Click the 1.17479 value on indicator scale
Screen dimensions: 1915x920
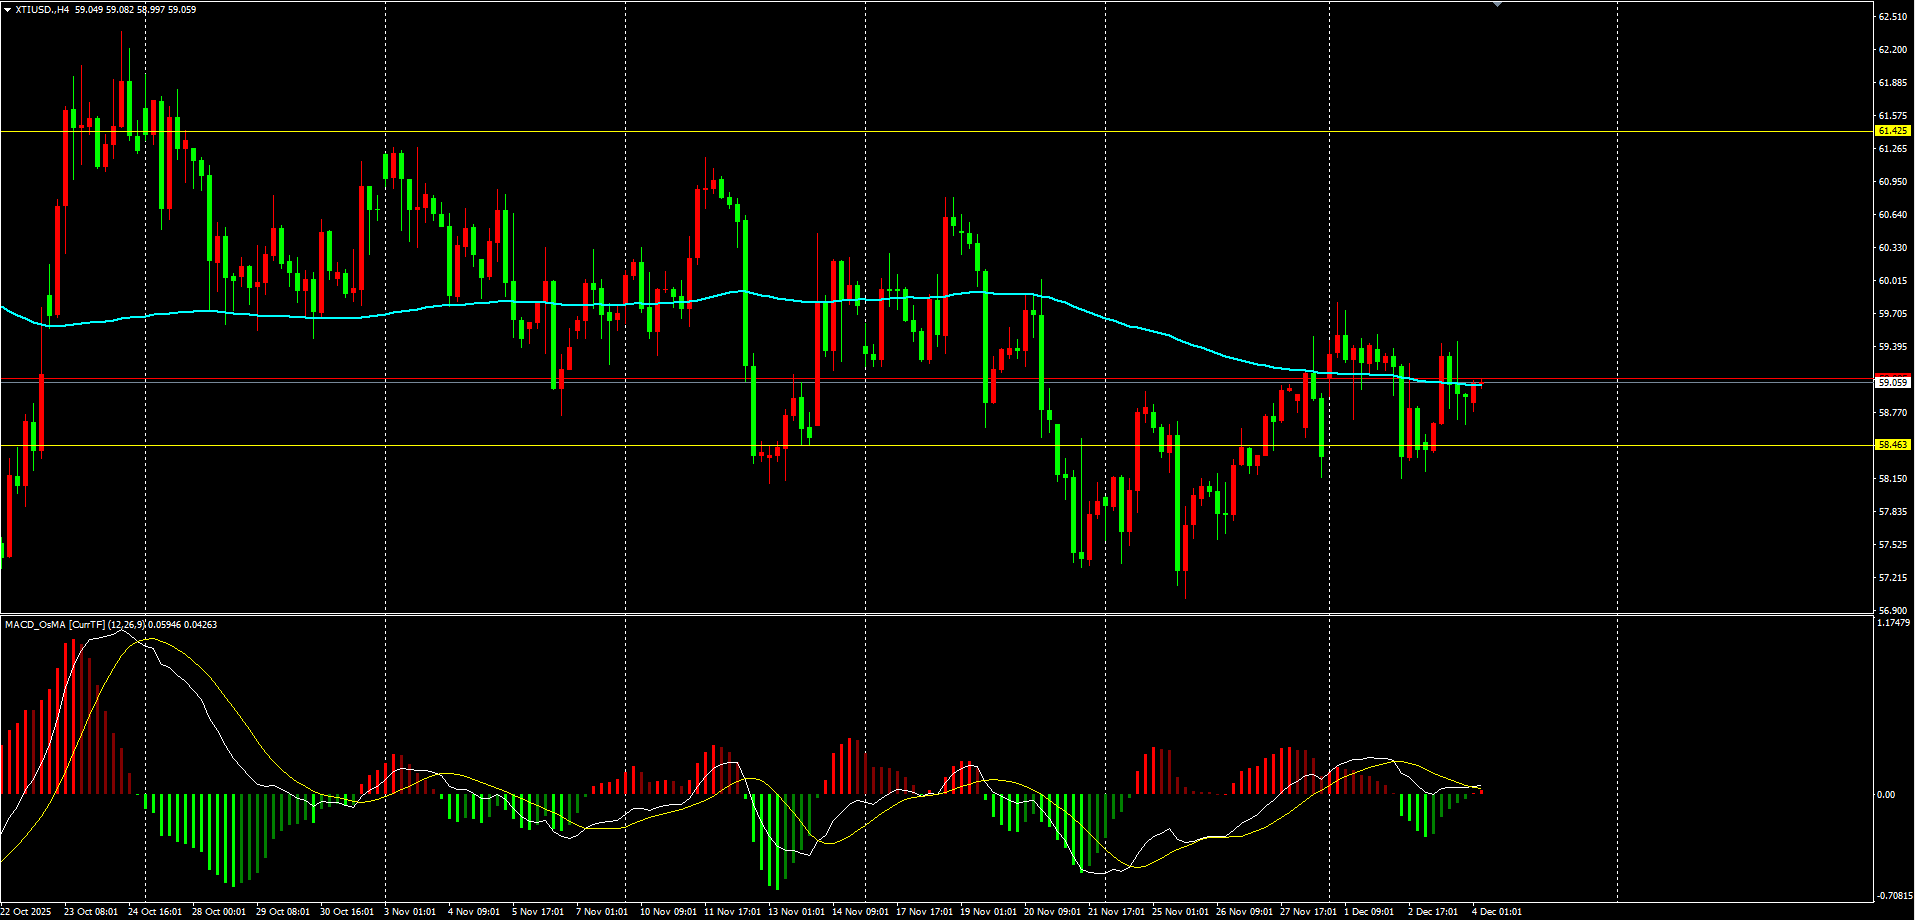pyautogui.click(x=1893, y=623)
